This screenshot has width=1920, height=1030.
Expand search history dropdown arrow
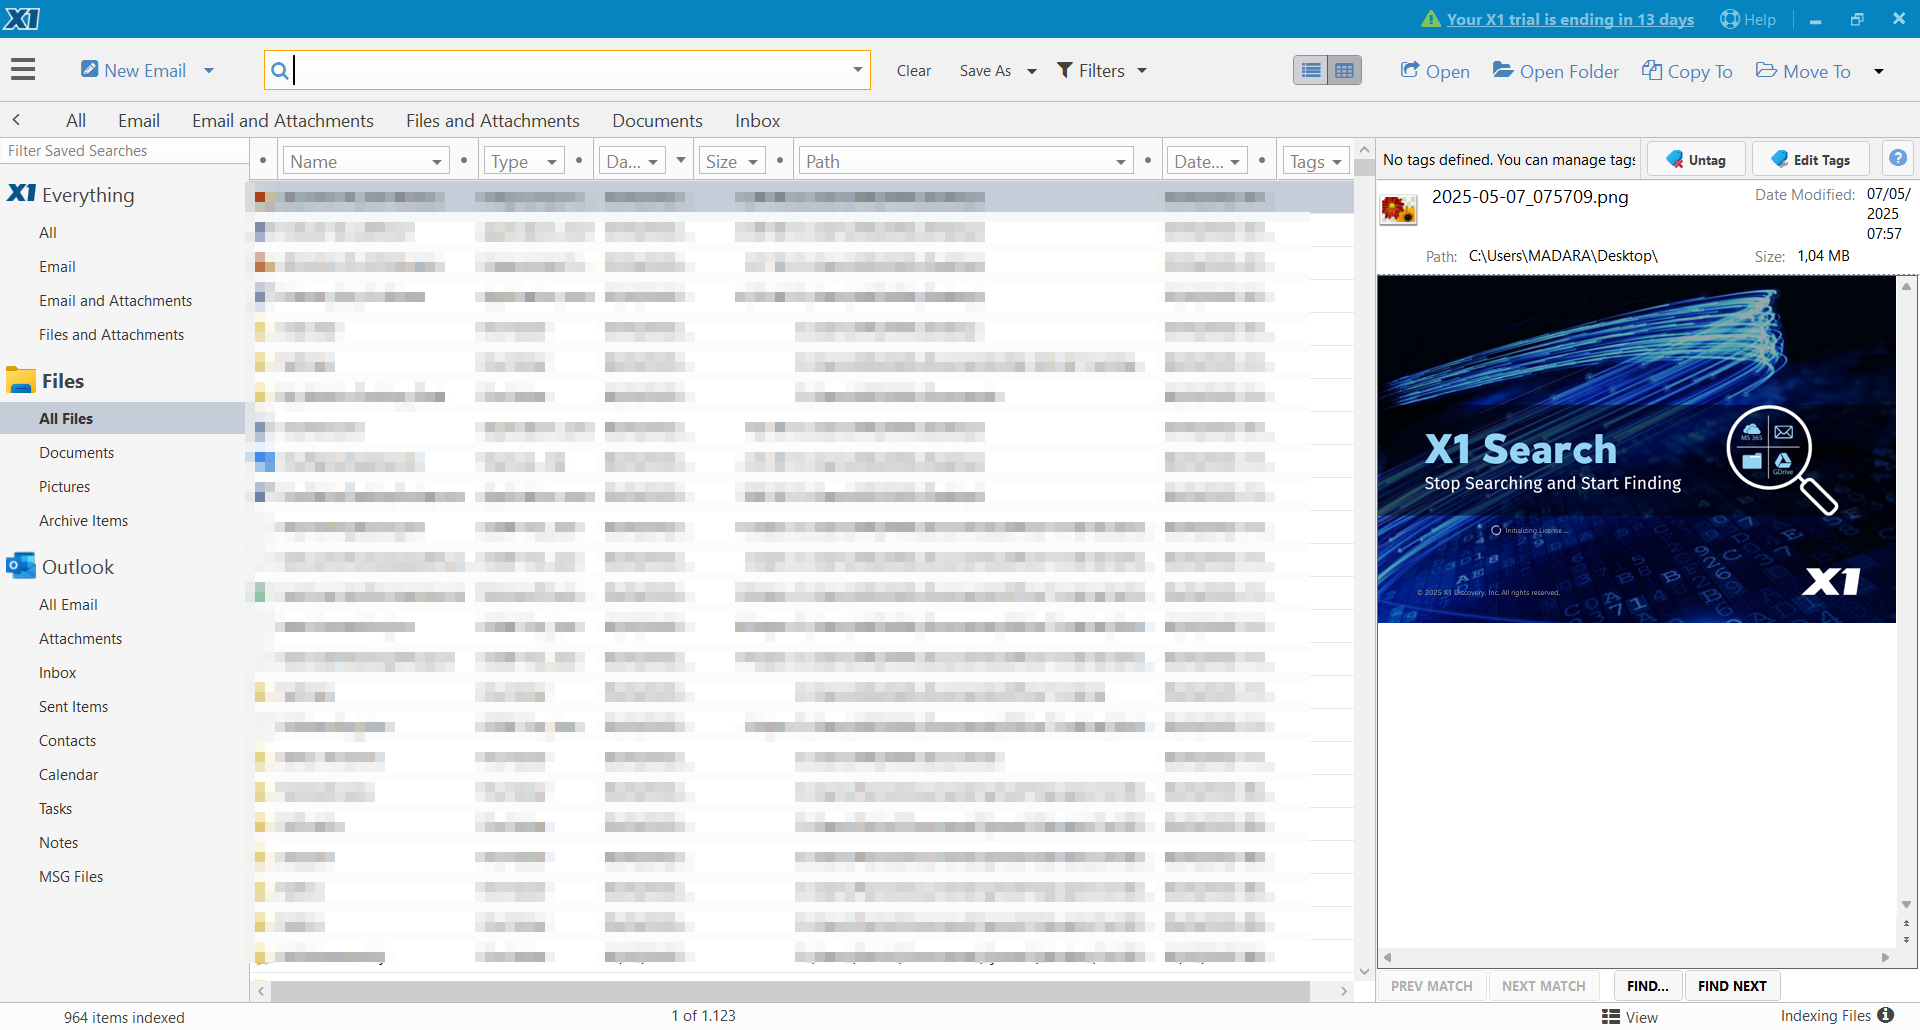(857, 70)
